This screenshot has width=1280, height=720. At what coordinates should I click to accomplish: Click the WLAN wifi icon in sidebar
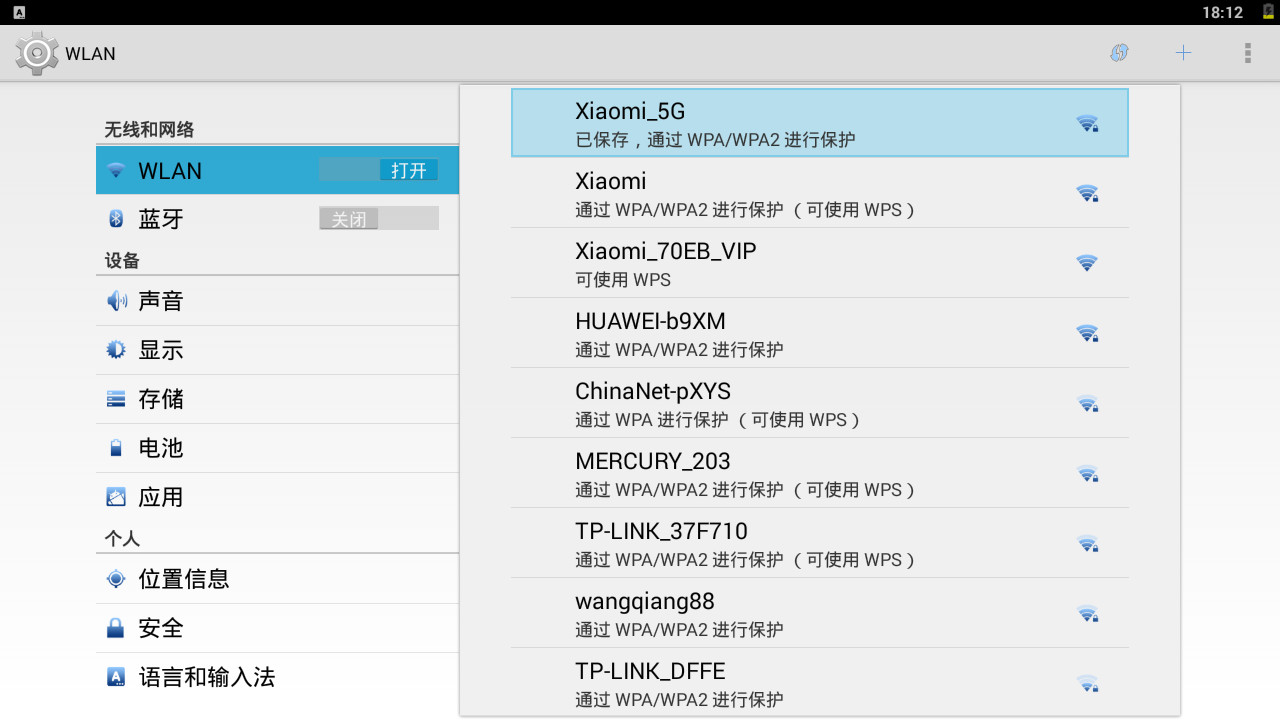(x=116, y=171)
